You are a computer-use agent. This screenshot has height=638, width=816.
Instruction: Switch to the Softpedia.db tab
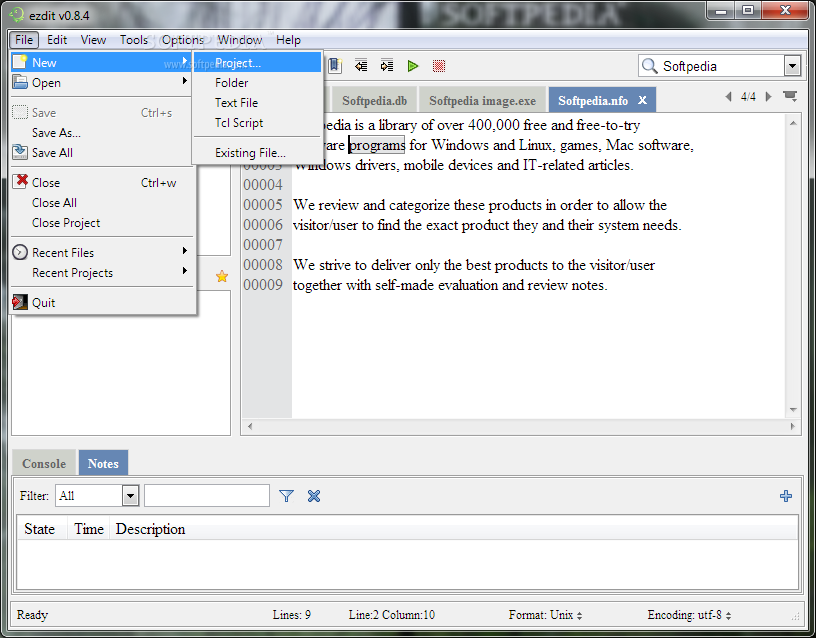(x=374, y=100)
